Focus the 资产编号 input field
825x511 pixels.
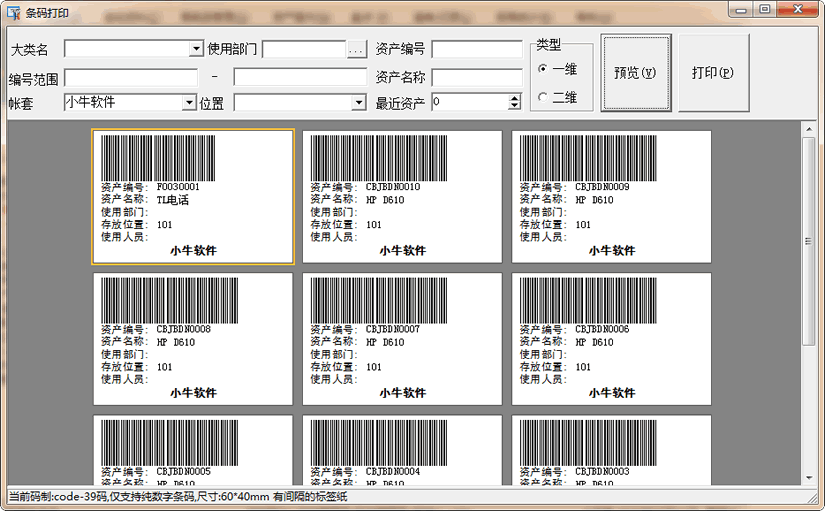pos(477,49)
